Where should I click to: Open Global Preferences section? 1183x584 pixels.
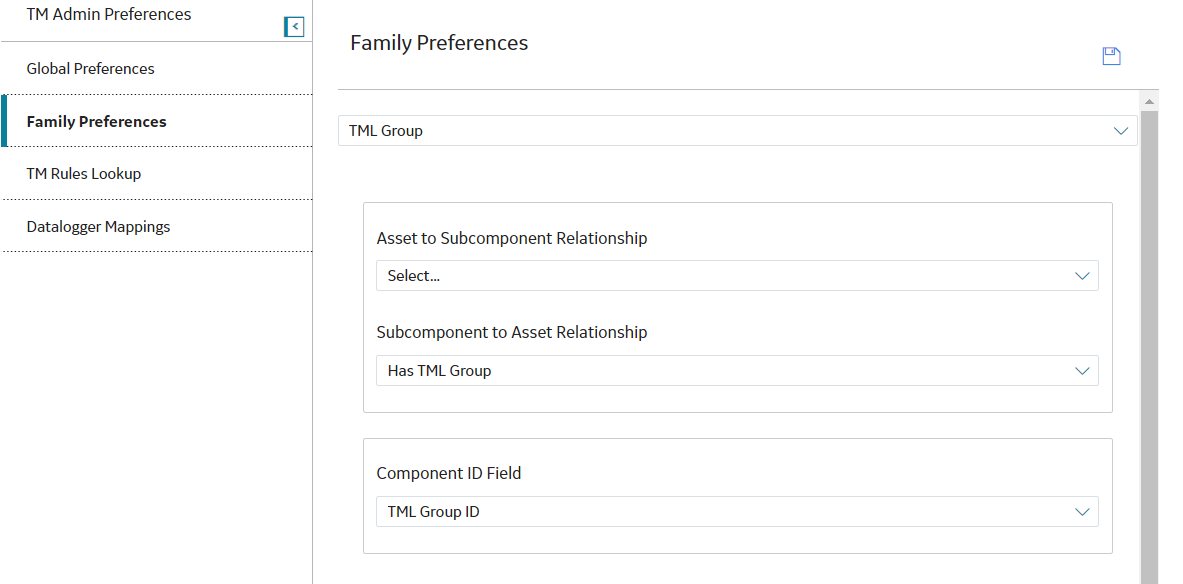pos(157,69)
